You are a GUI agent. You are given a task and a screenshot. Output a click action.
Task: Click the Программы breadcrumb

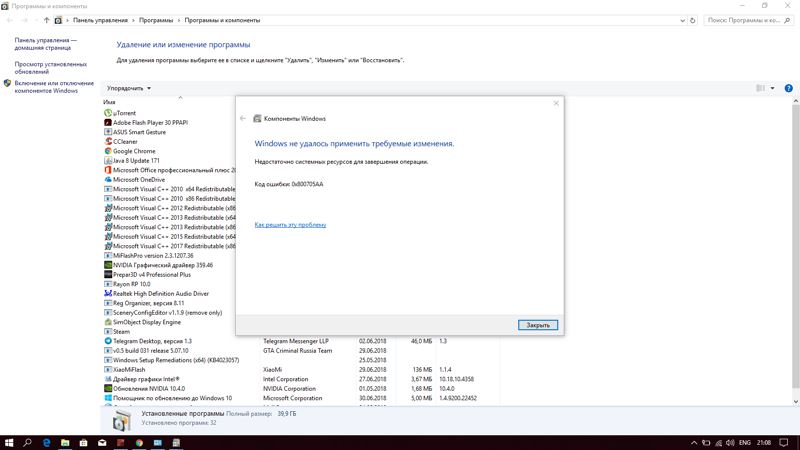[156, 20]
